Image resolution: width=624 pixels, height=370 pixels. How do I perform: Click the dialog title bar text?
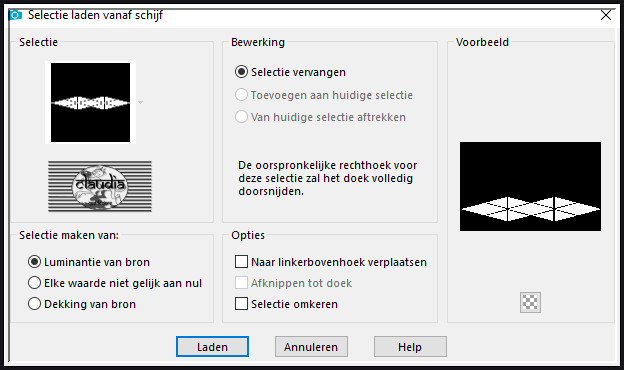click(x=96, y=15)
